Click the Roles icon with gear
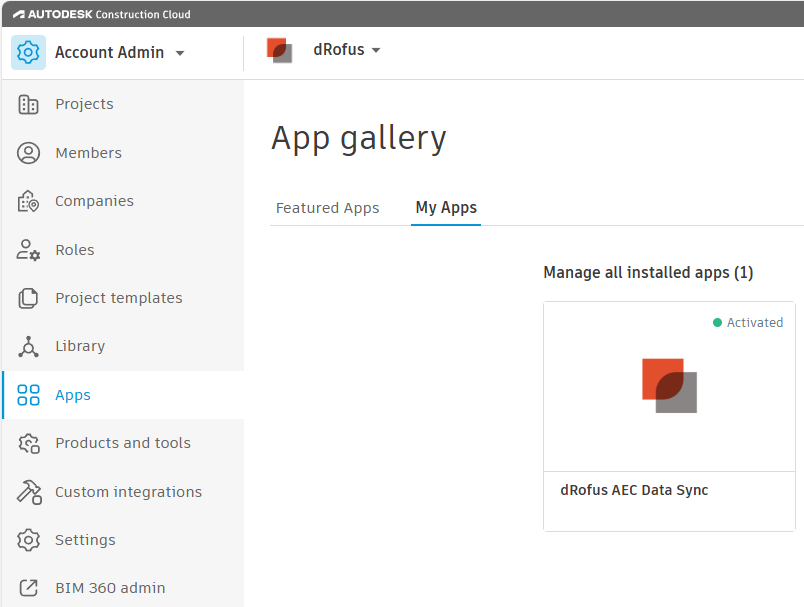804x607 pixels. (x=28, y=250)
